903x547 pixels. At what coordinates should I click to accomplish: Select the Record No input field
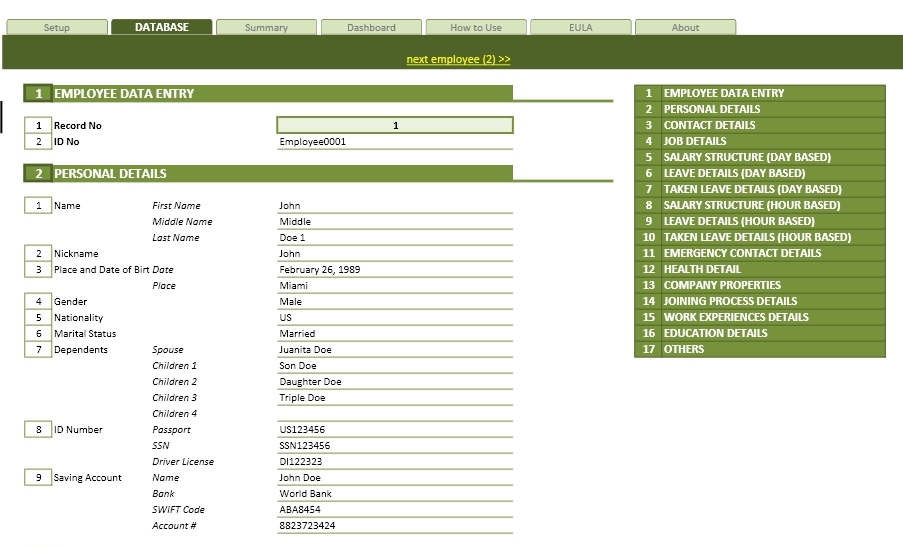point(395,125)
